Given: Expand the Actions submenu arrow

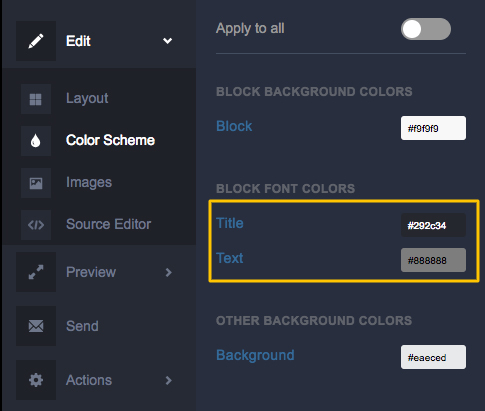Looking at the screenshot, I should [x=169, y=380].
